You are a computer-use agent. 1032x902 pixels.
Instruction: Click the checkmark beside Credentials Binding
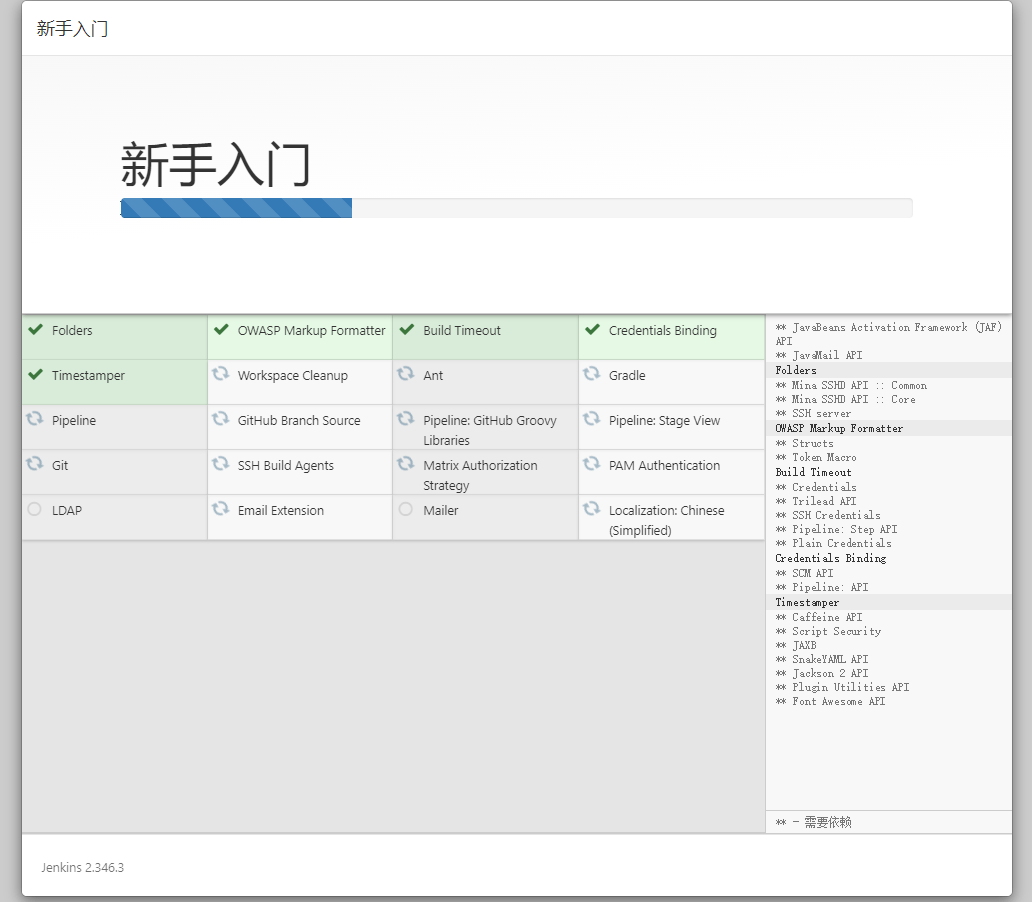(x=592, y=330)
